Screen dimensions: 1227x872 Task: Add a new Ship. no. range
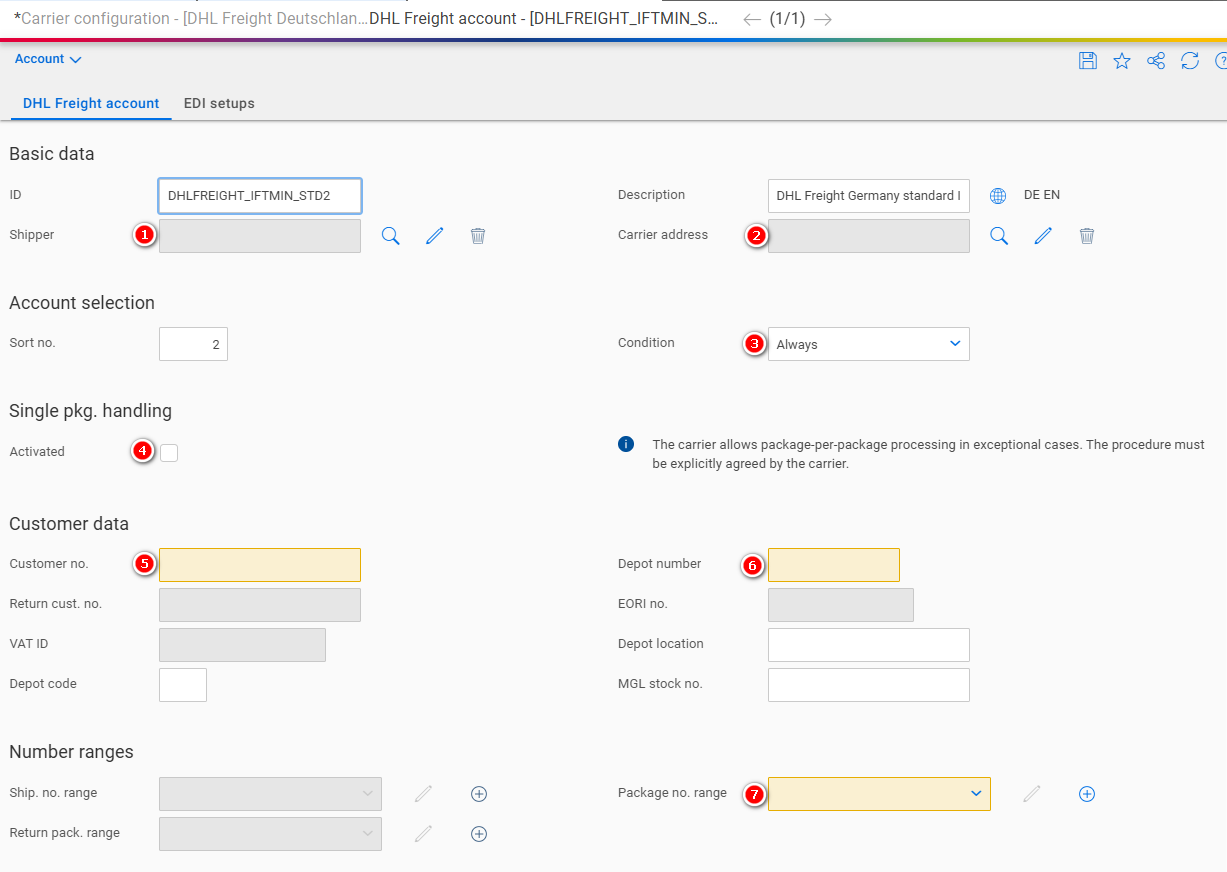click(479, 794)
